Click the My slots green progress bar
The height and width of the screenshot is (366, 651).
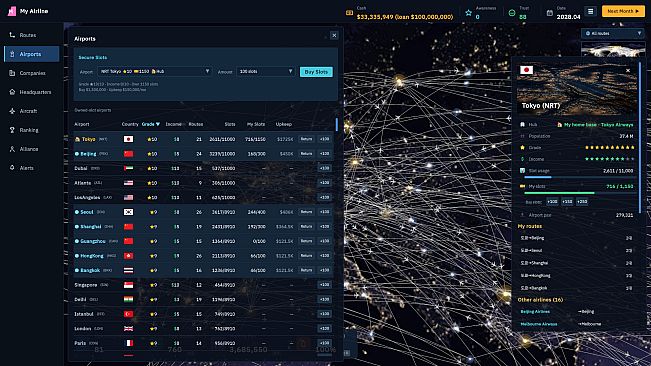click(579, 193)
